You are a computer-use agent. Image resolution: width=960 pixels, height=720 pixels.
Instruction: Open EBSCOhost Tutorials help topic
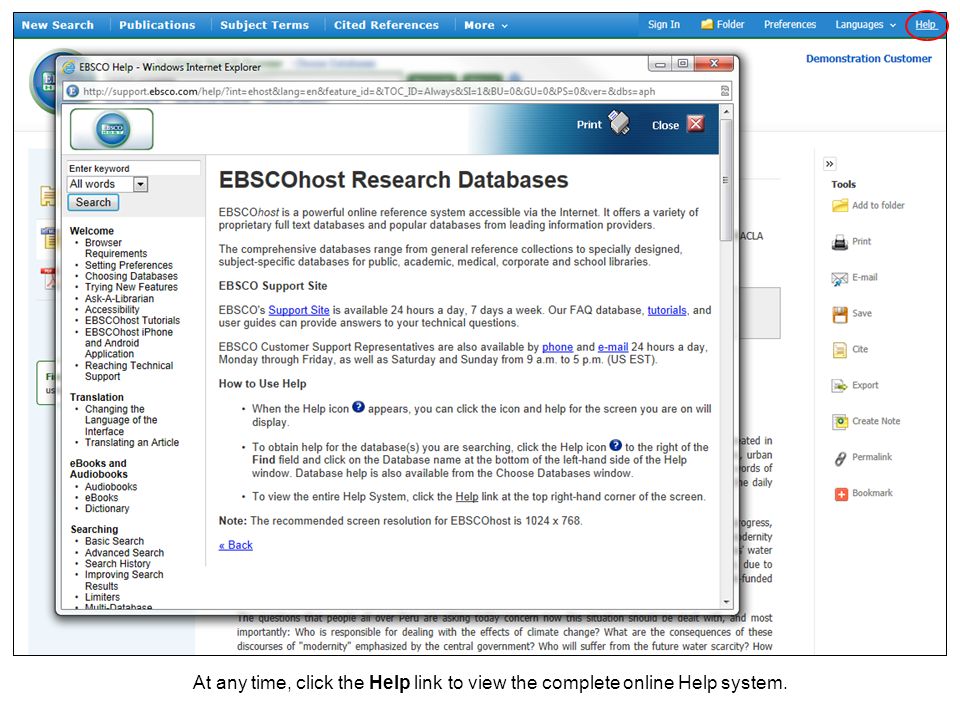point(132,320)
